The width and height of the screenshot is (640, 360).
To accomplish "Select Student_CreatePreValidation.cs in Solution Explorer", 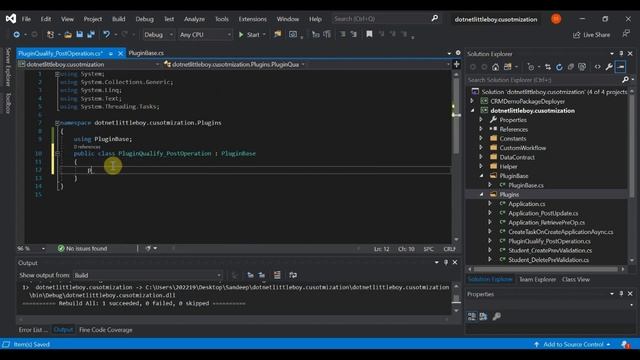I will click(550, 250).
